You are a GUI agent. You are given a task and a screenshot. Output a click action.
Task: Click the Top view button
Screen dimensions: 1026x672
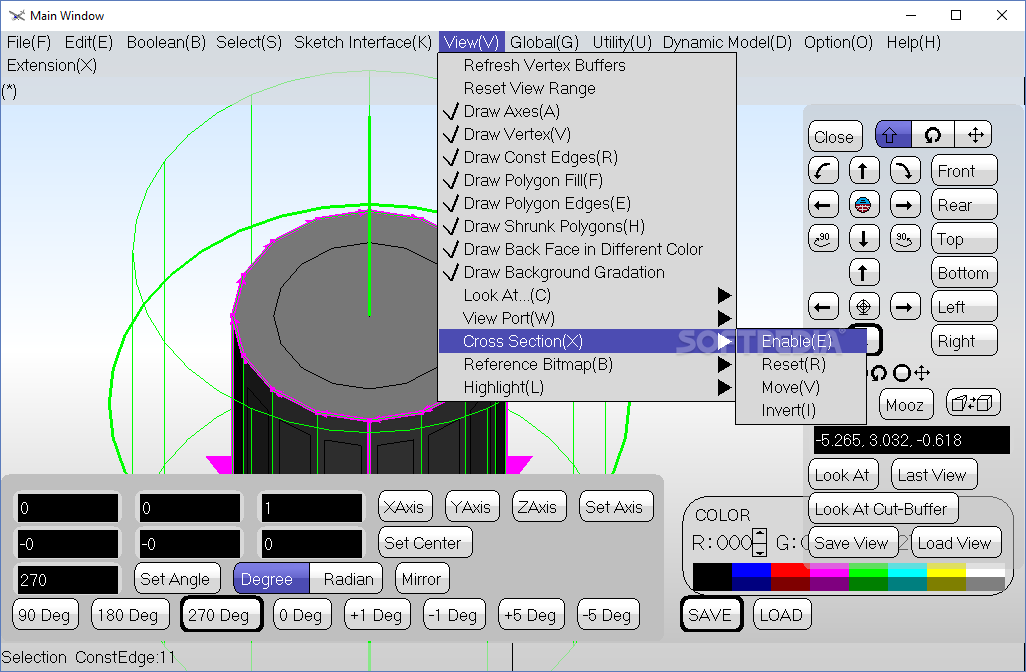[x=964, y=239]
